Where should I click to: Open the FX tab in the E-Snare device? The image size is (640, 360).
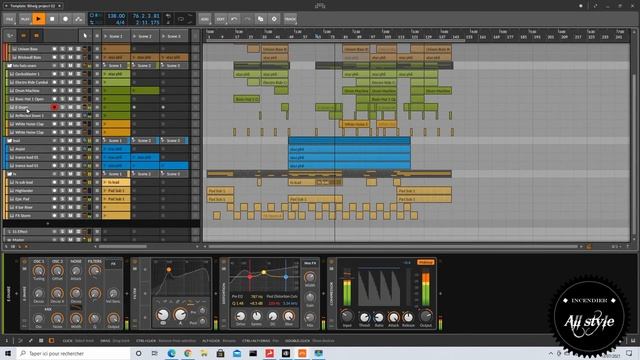[x=113, y=264]
